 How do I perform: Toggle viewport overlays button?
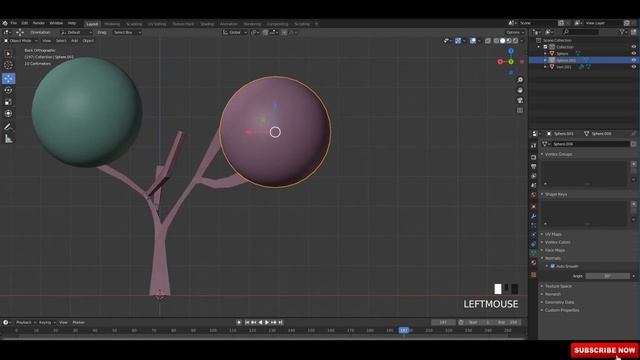pos(473,40)
